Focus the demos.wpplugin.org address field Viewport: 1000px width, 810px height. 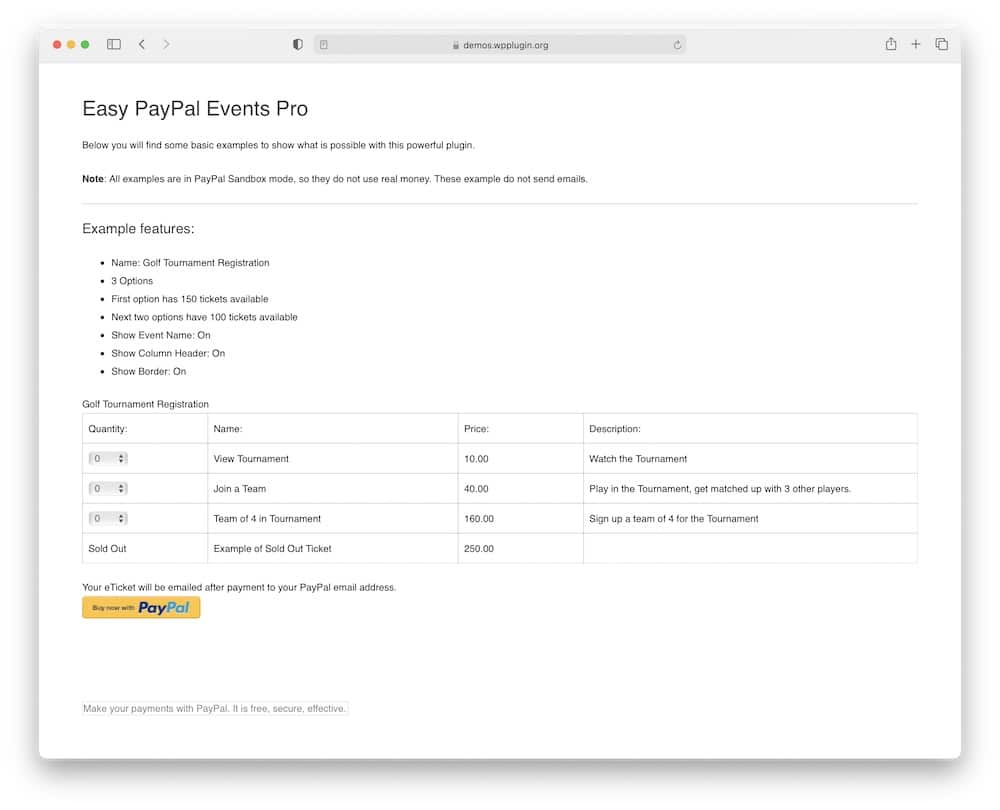[499, 45]
